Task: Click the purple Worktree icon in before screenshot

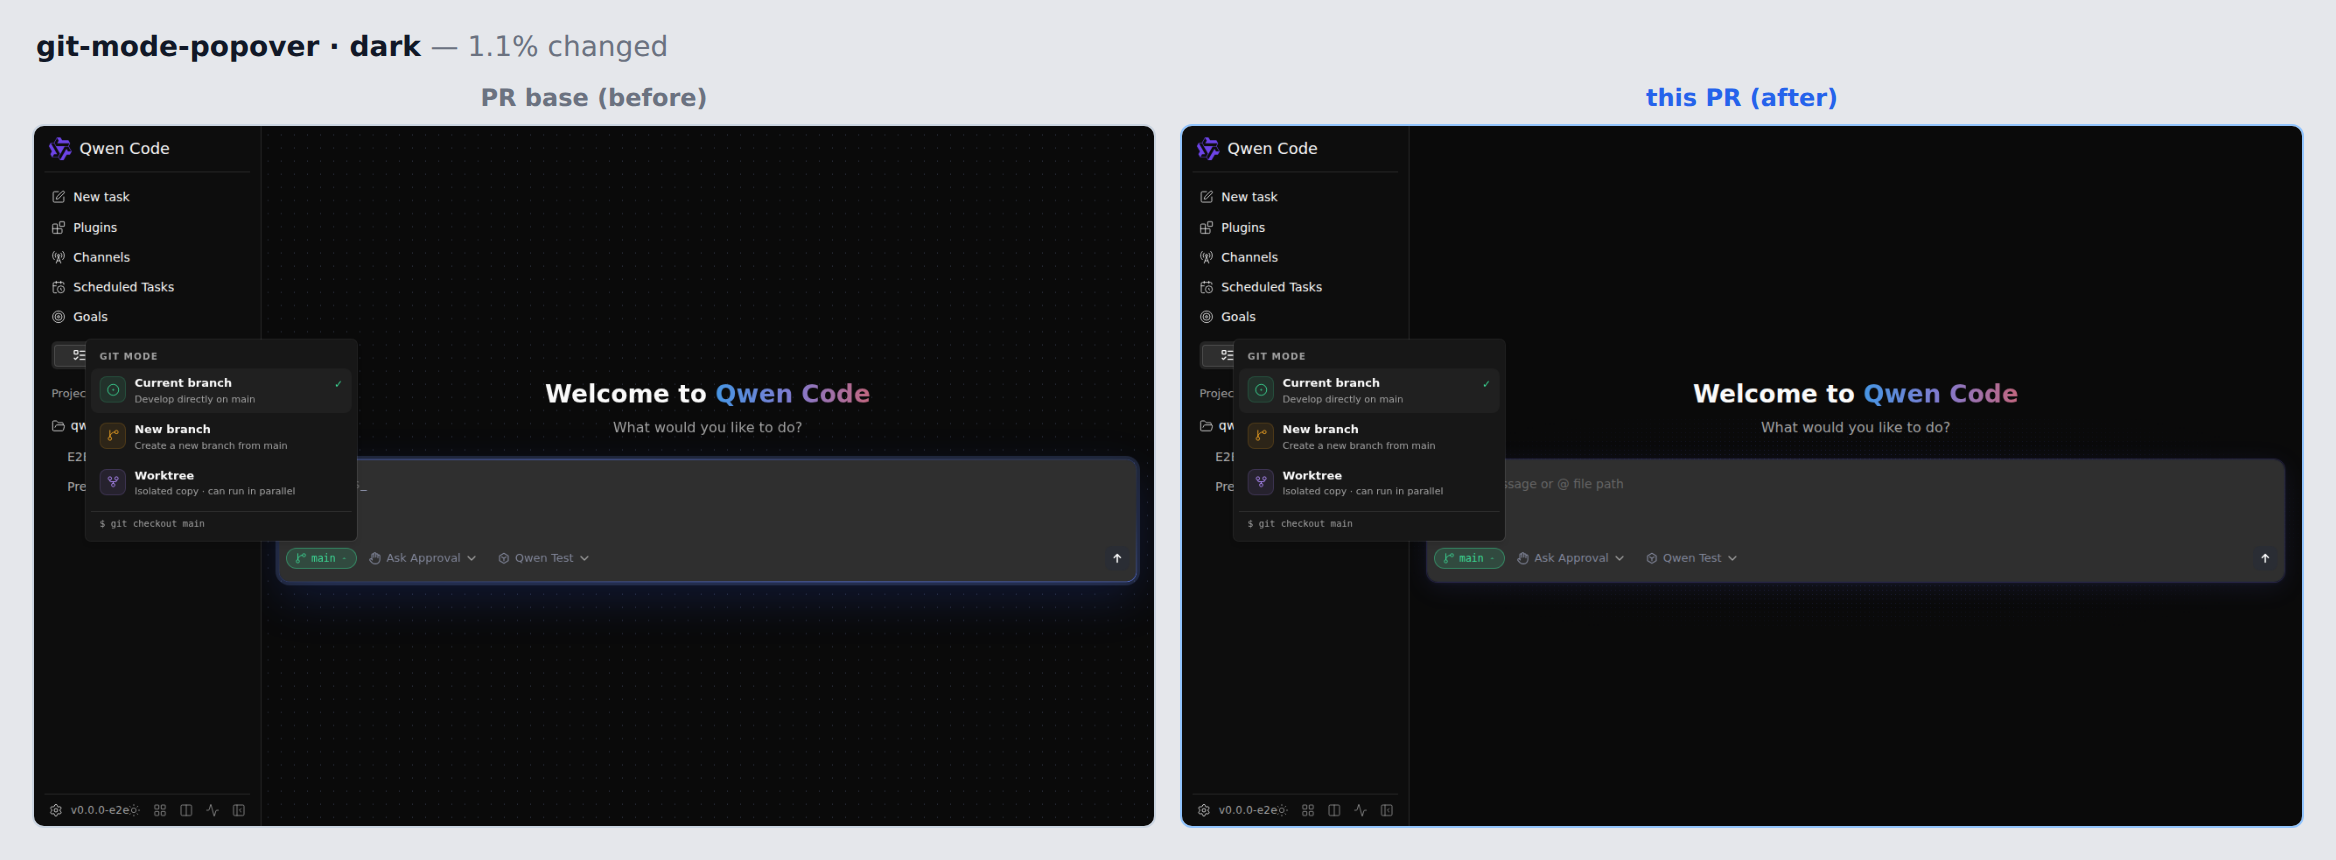Action: pyautogui.click(x=113, y=482)
